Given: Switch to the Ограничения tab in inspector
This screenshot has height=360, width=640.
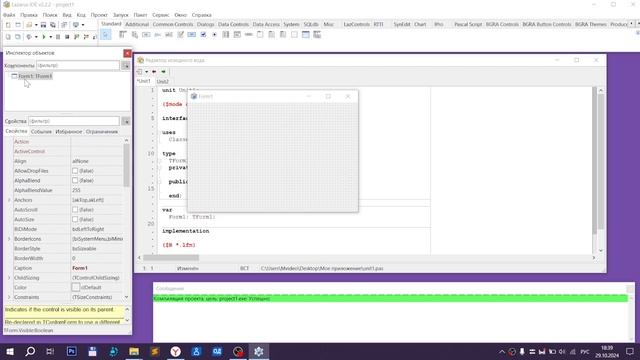Looking at the screenshot, I should coord(102,132).
